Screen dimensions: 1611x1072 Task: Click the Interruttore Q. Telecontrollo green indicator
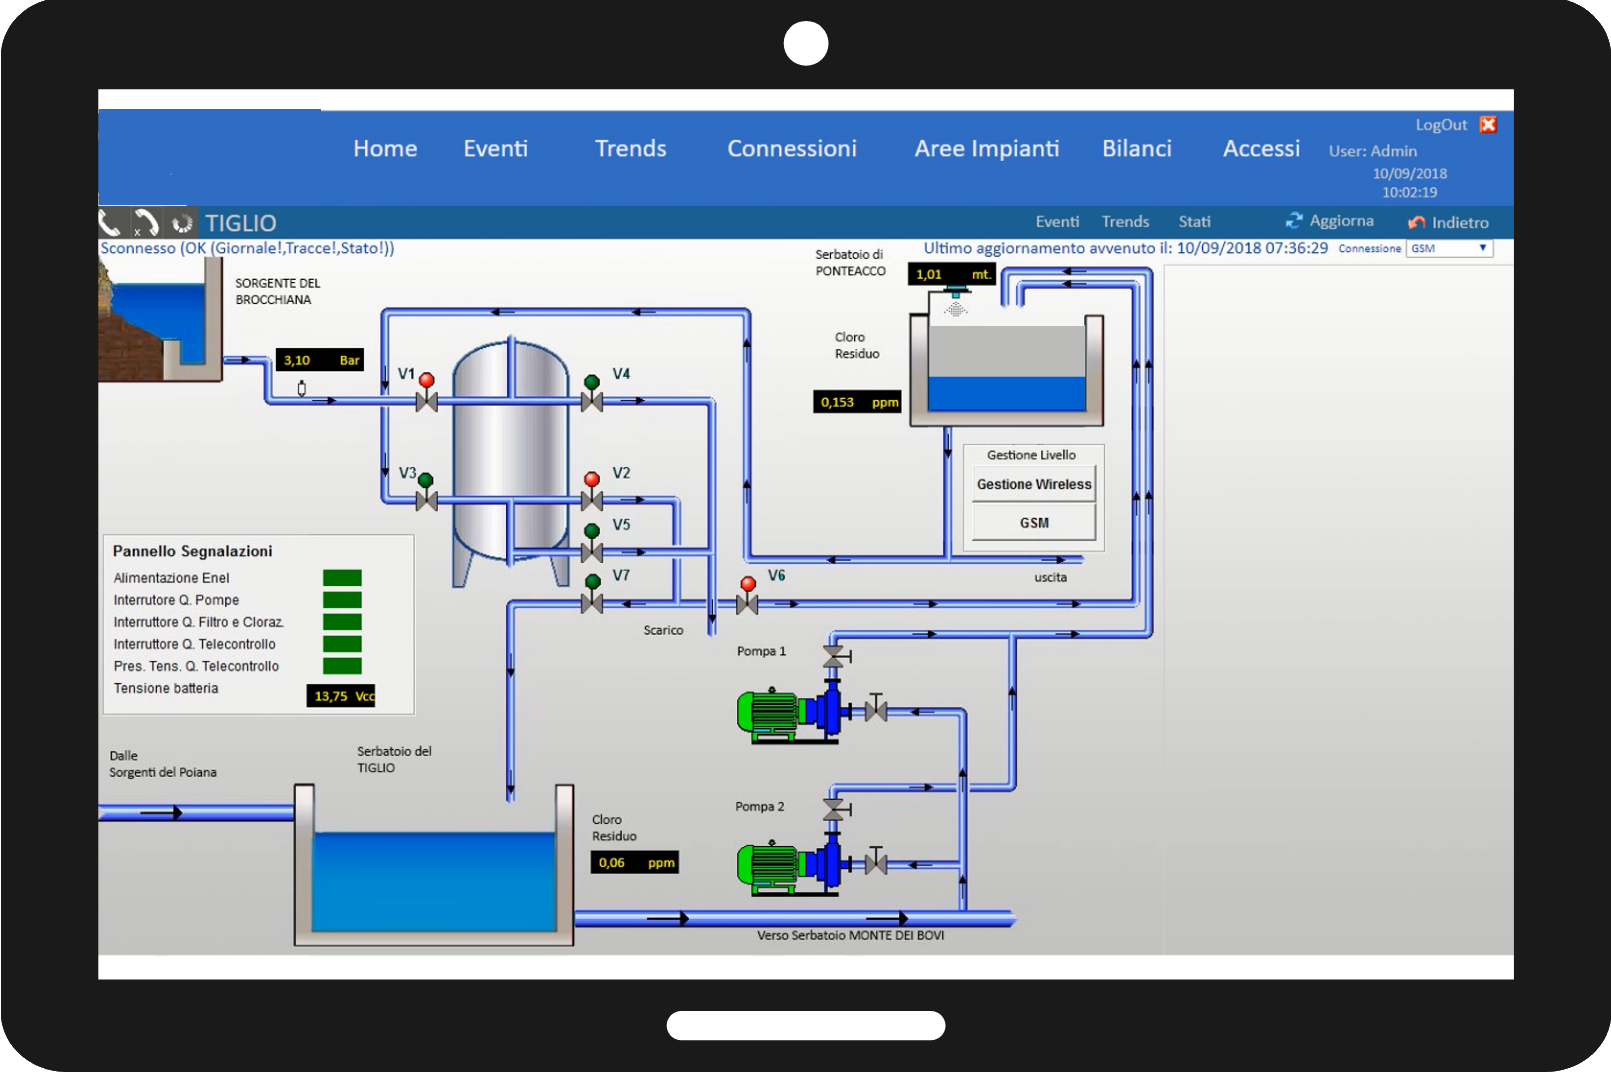tap(342, 643)
